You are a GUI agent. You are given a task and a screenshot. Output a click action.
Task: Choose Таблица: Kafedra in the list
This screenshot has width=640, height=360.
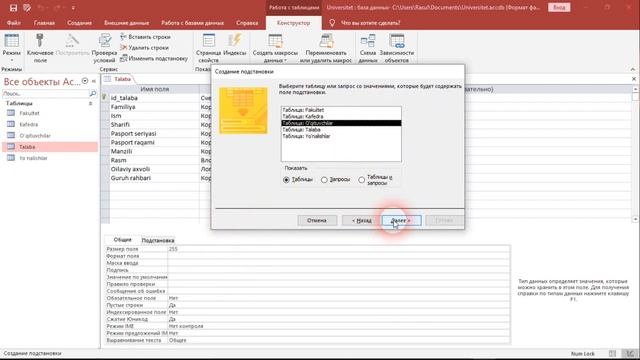pyautogui.click(x=341, y=116)
